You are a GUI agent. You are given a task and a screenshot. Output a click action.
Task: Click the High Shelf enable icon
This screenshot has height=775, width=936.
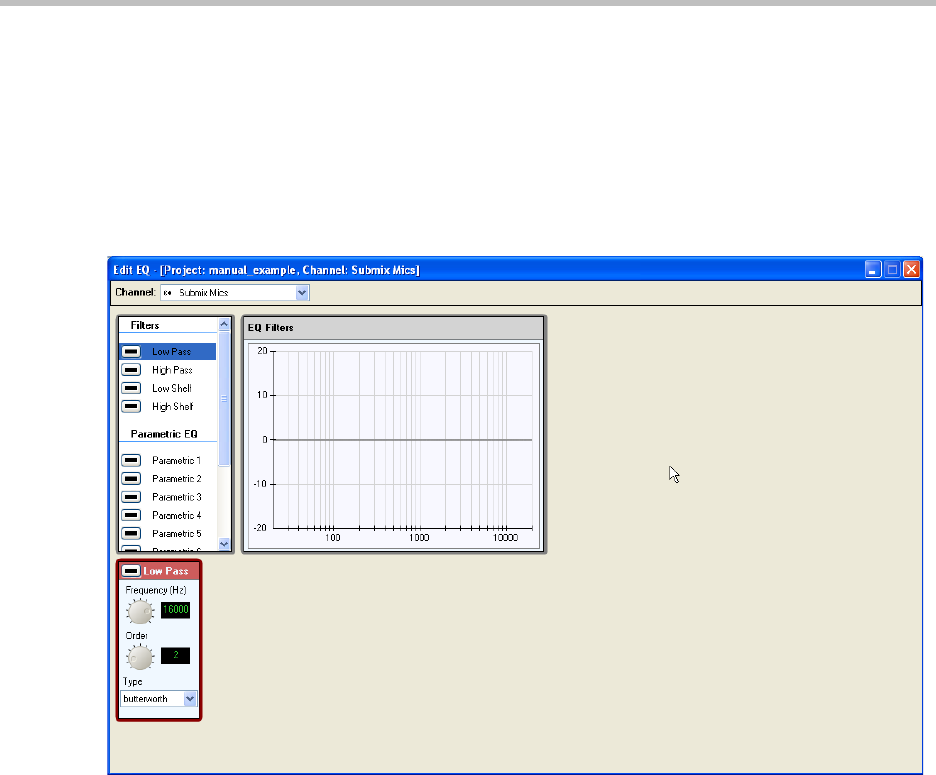click(x=130, y=407)
